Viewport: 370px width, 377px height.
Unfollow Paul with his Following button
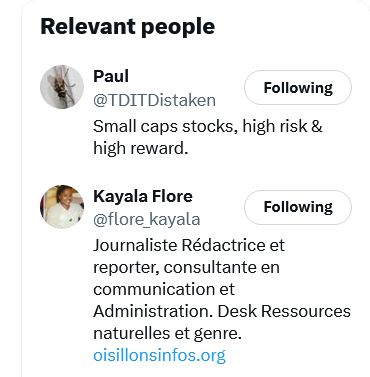pos(298,88)
